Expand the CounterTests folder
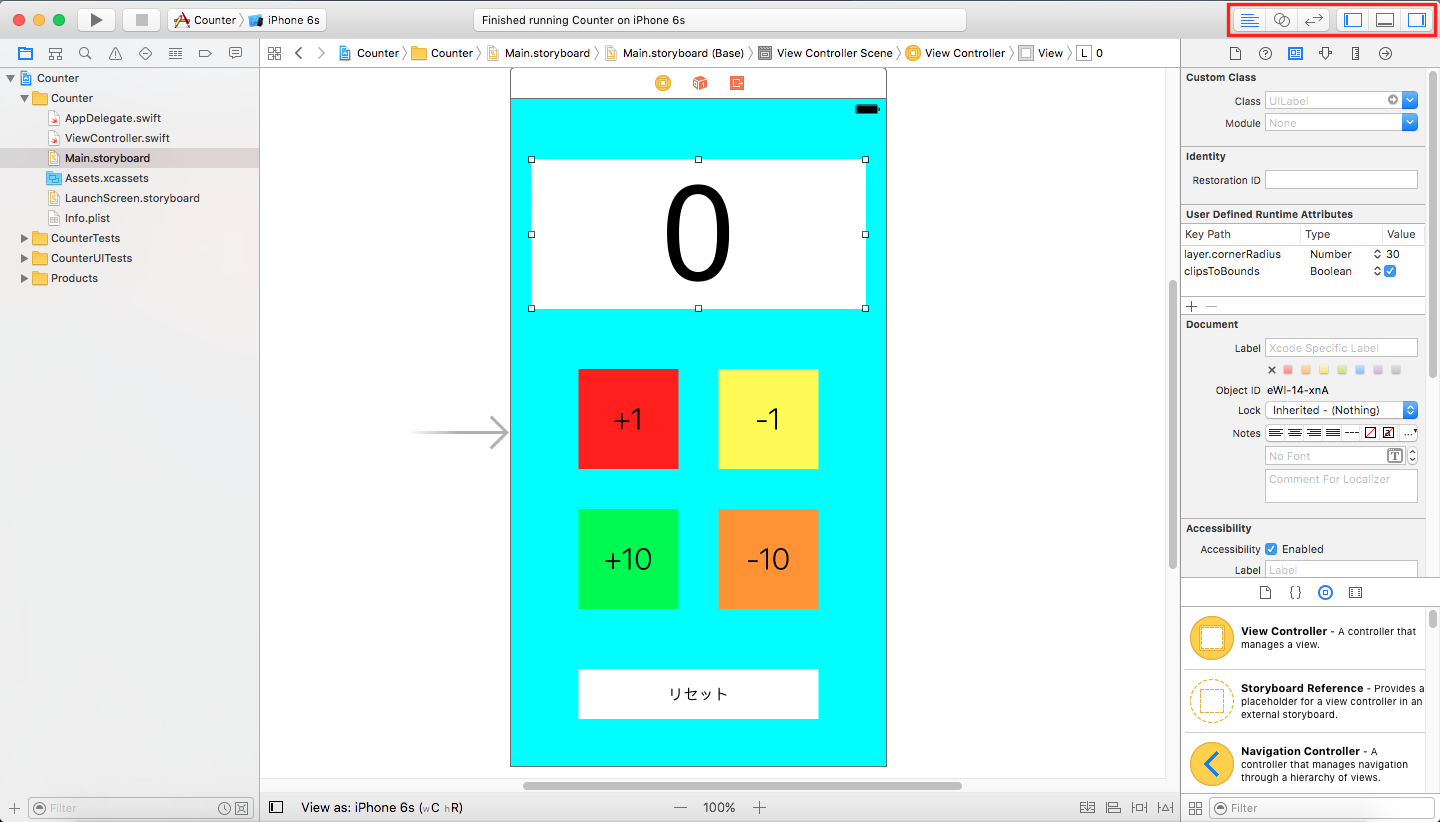 click(24, 238)
